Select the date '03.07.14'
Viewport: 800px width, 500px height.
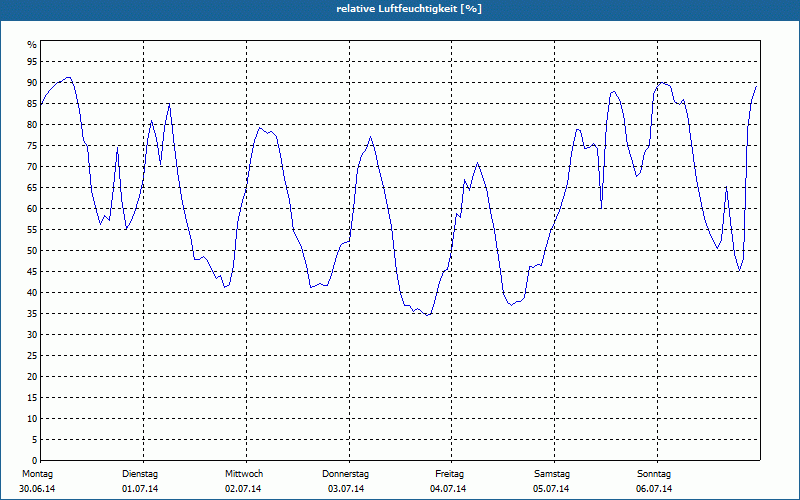coord(346,489)
